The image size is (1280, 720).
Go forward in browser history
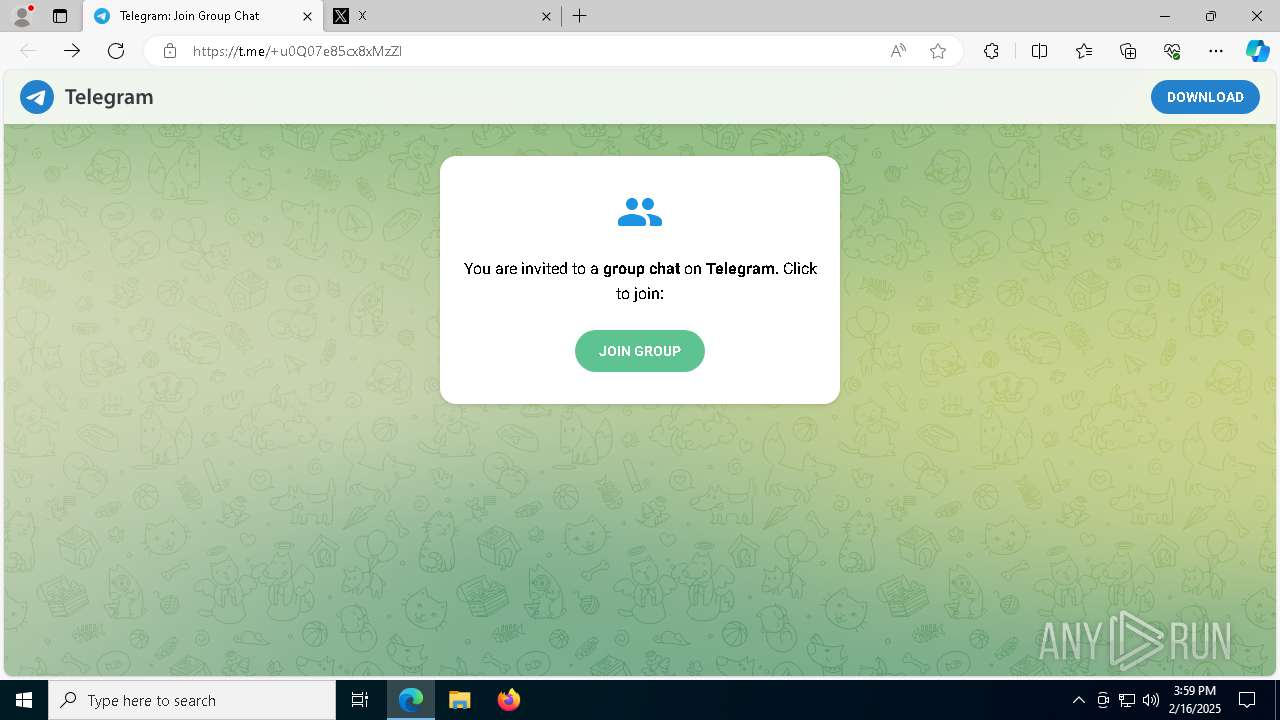click(72, 51)
